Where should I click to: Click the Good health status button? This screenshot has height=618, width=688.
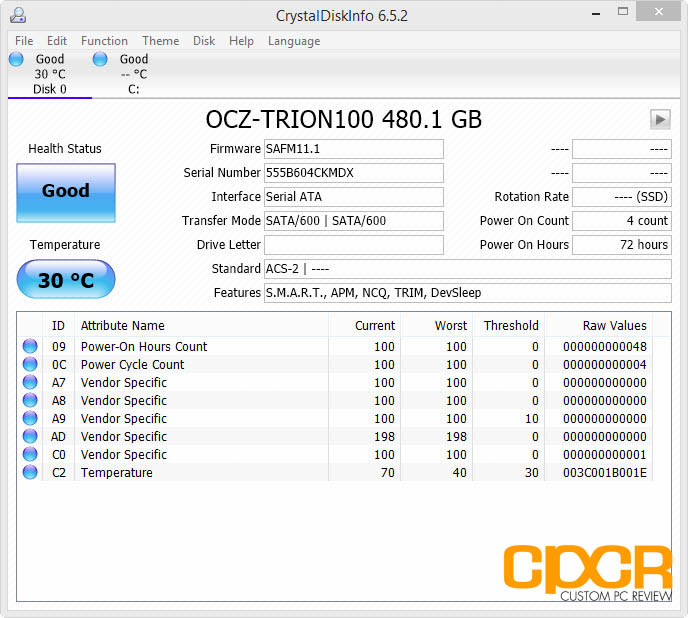[66, 193]
